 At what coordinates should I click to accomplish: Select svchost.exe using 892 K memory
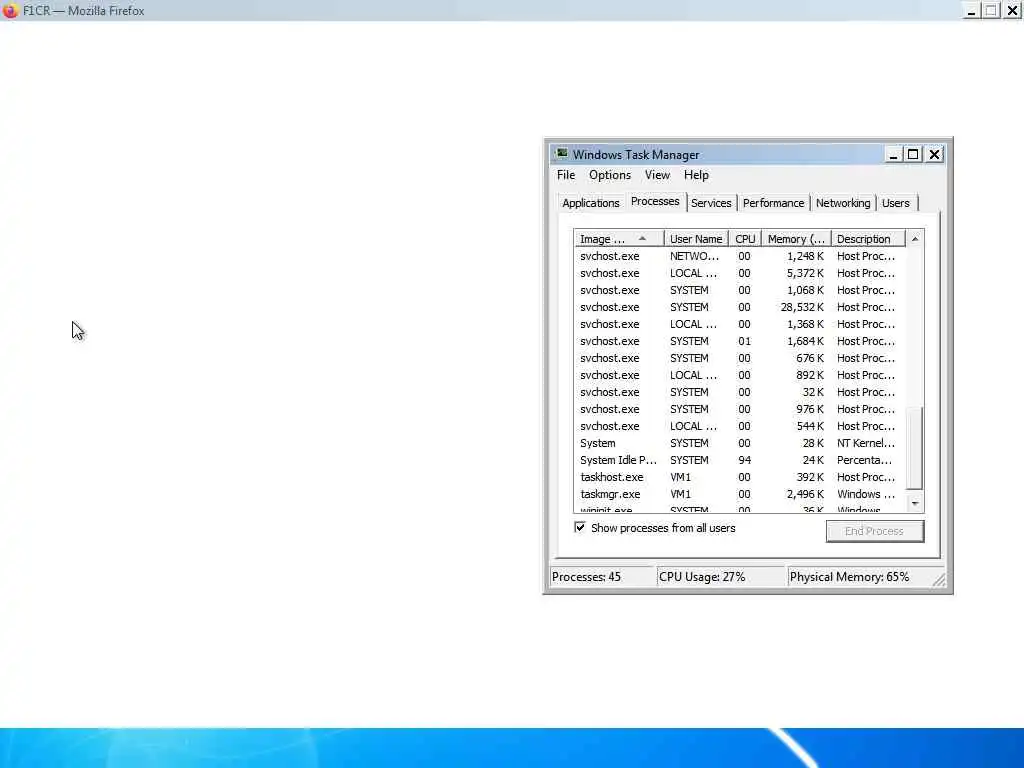[740, 376]
